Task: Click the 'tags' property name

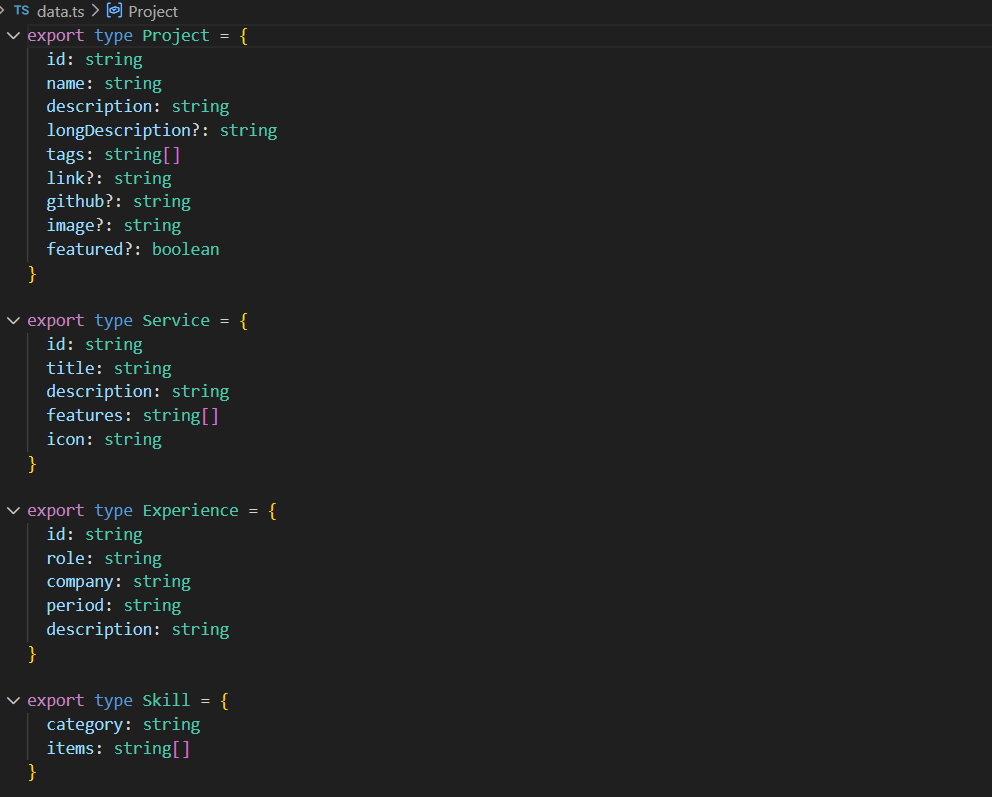Action: pyautogui.click(x=65, y=154)
